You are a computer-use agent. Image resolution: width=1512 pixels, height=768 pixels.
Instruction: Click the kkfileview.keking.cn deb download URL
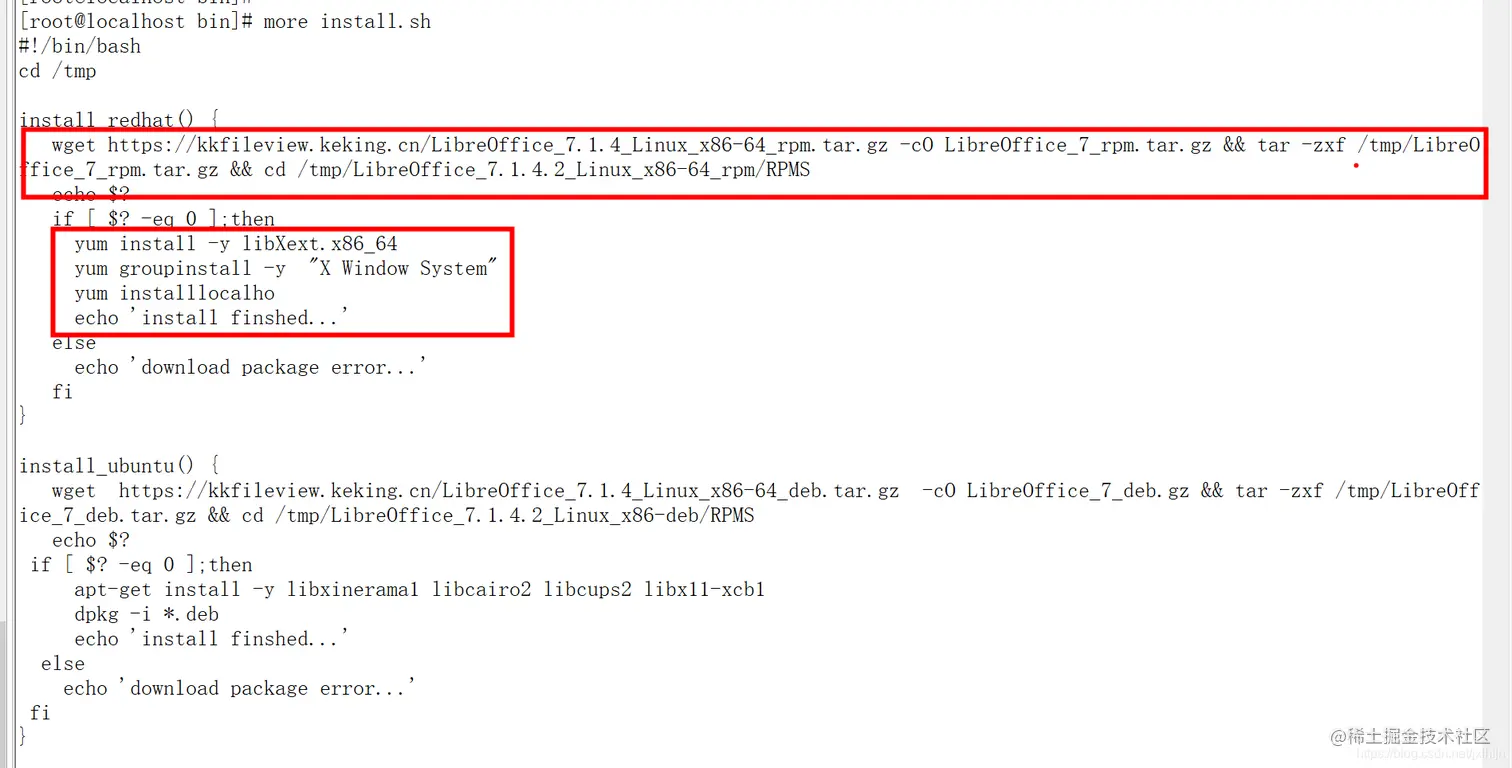click(x=508, y=491)
